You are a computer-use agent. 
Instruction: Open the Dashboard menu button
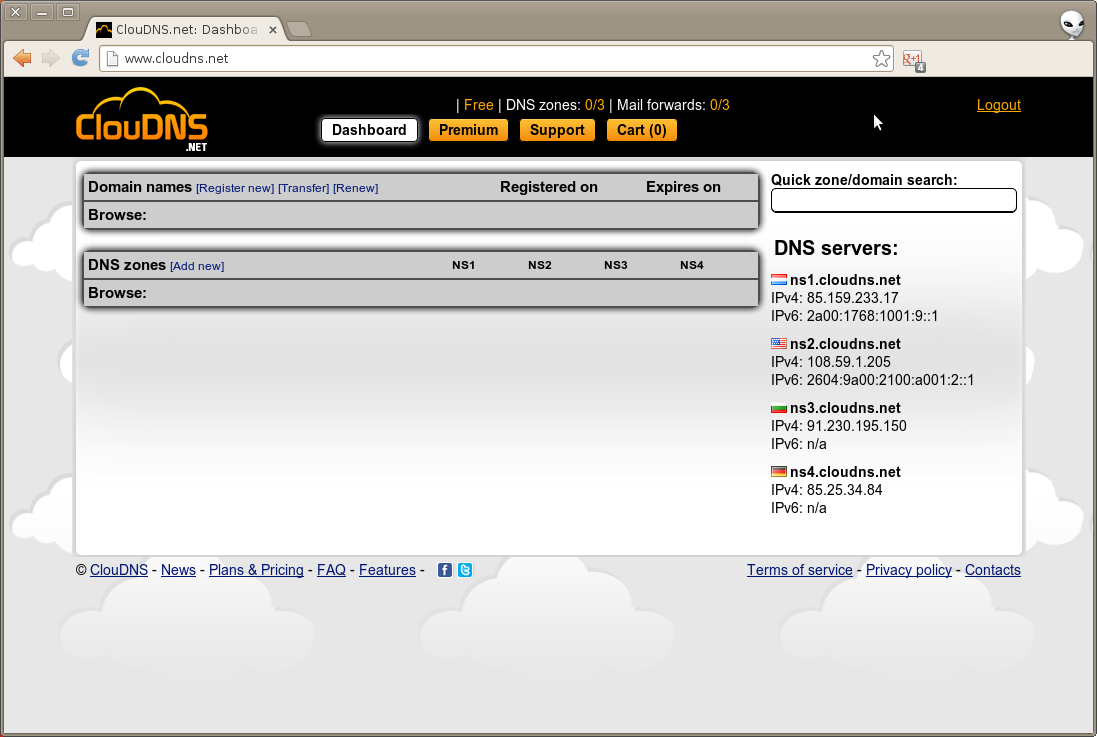point(369,129)
